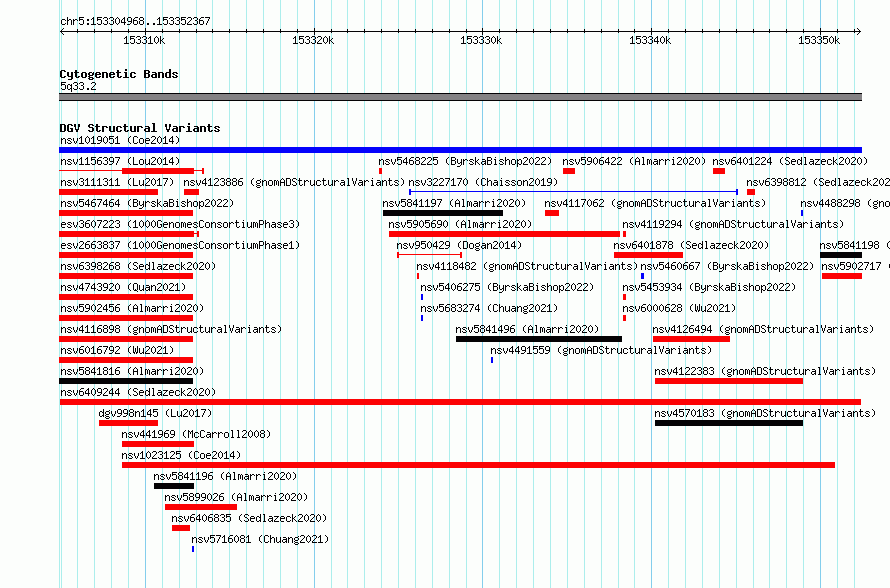Image resolution: width=890 pixels, height=588 pixels.
Task: Open nsv4123886 (gnomADStructuralVariants) label
Action: coord(294,182)
